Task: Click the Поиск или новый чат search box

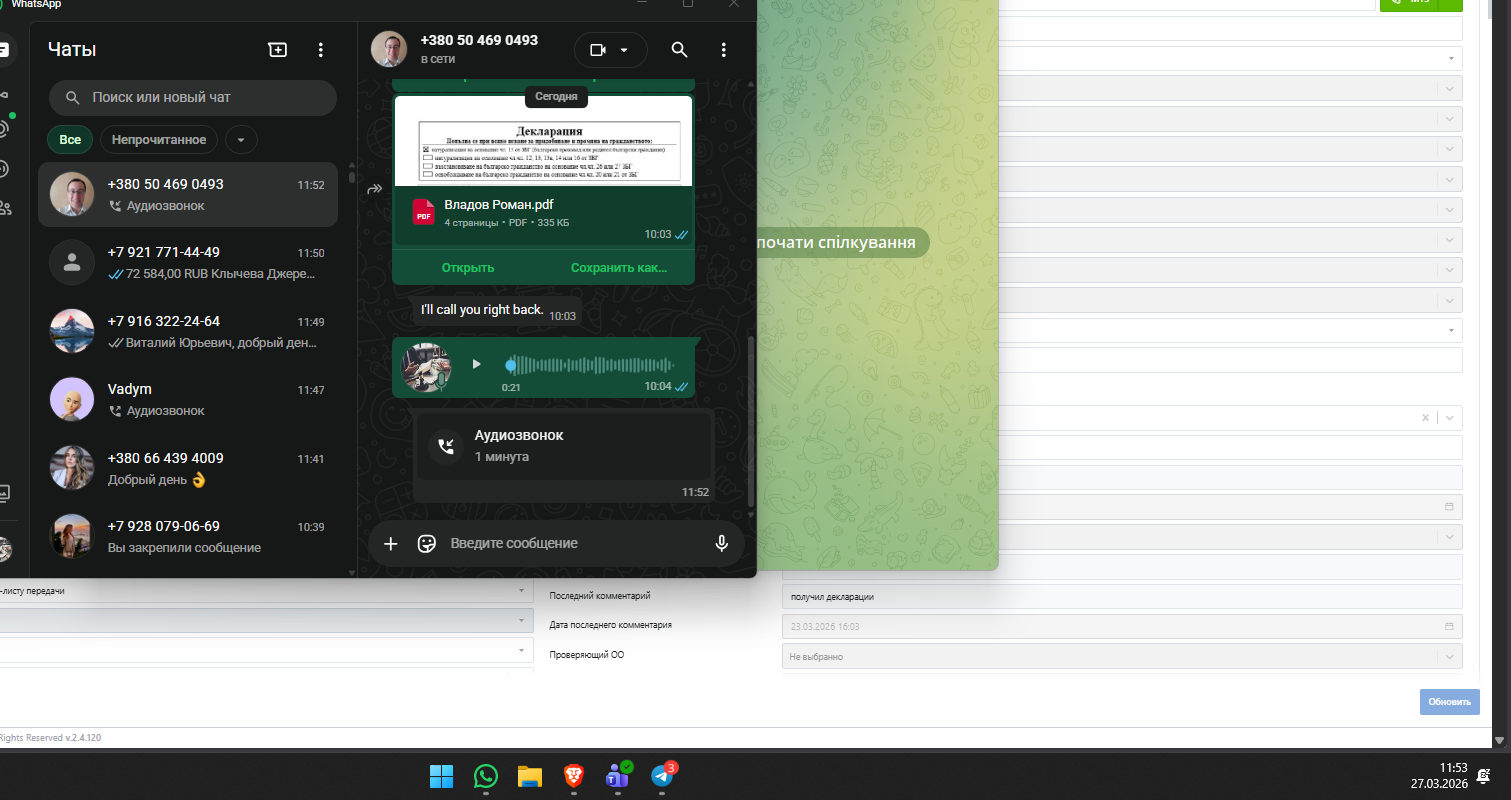Action: point(193,98)
